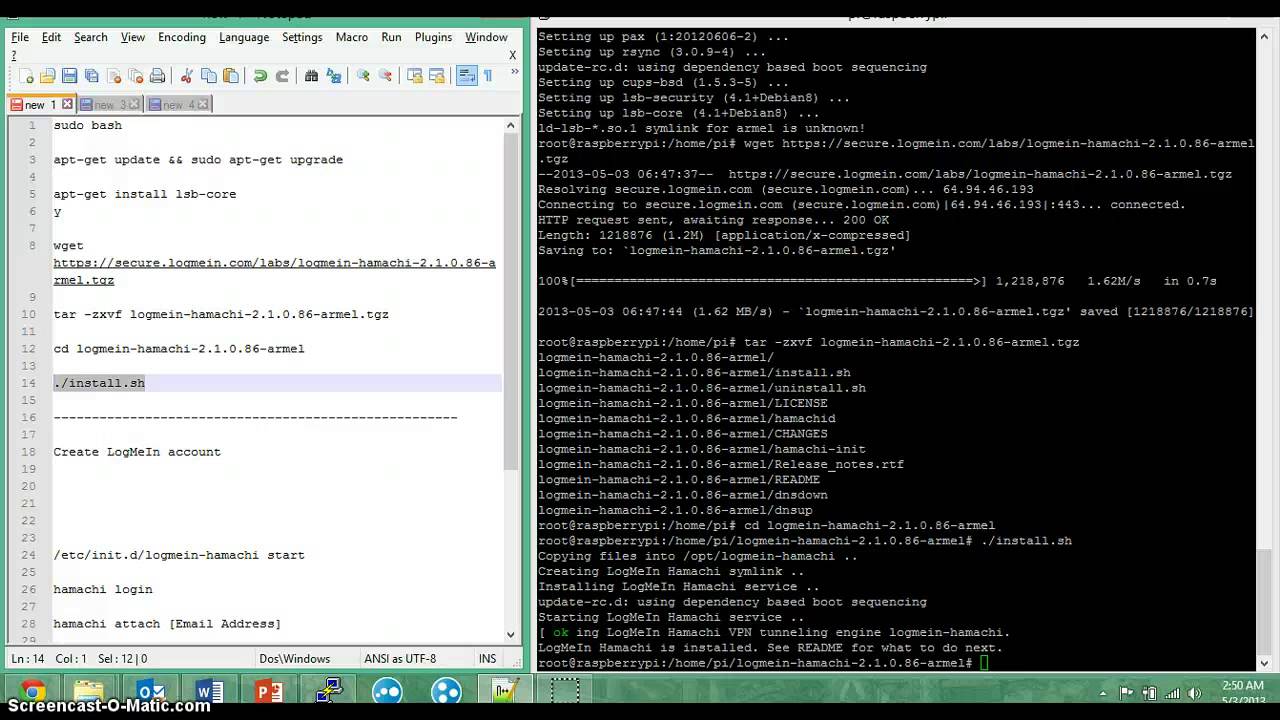This screenshot has width=1280, height=720.
Task: Click the "hamachi login" line in the editor
Action: 103,589
